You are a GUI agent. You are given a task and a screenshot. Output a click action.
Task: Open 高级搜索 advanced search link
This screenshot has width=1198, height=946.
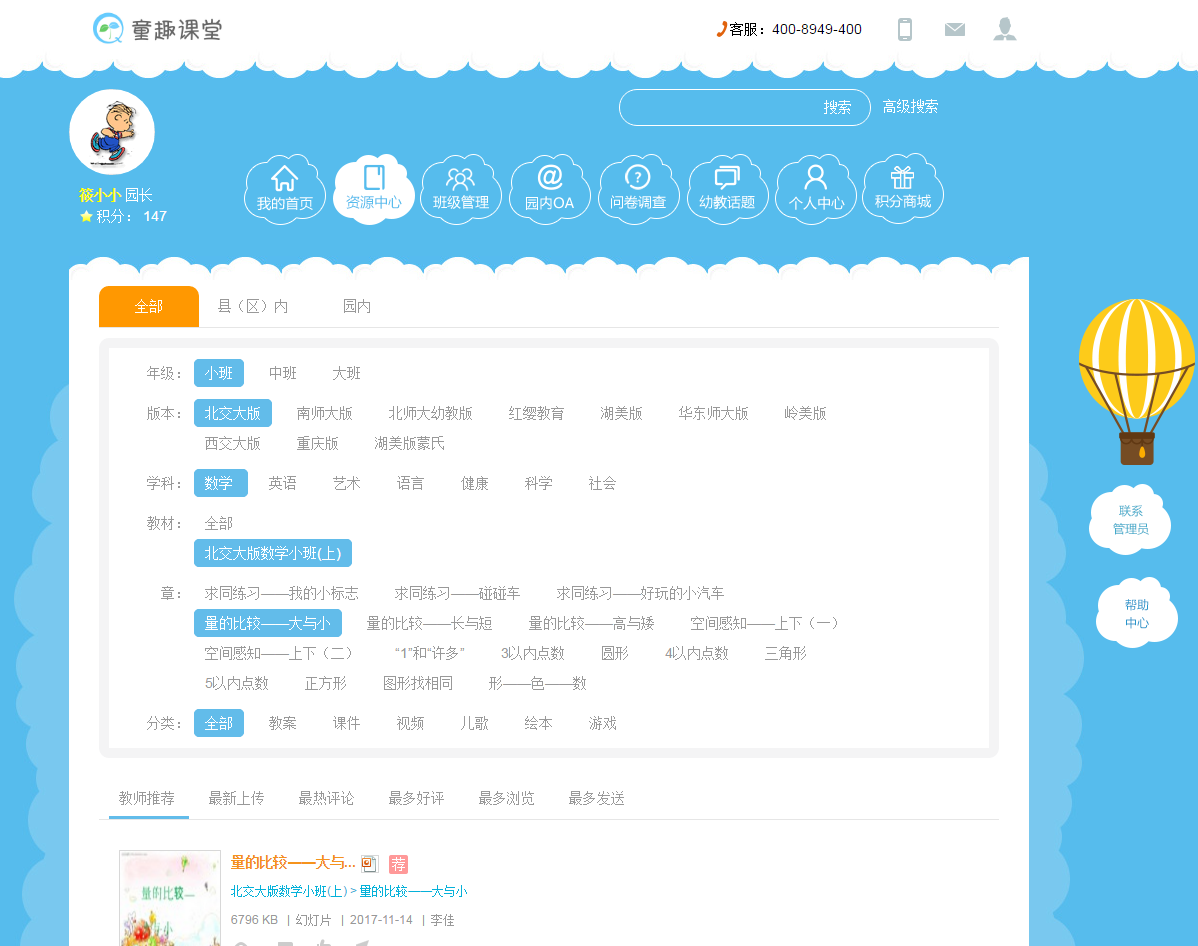[910, 107]
